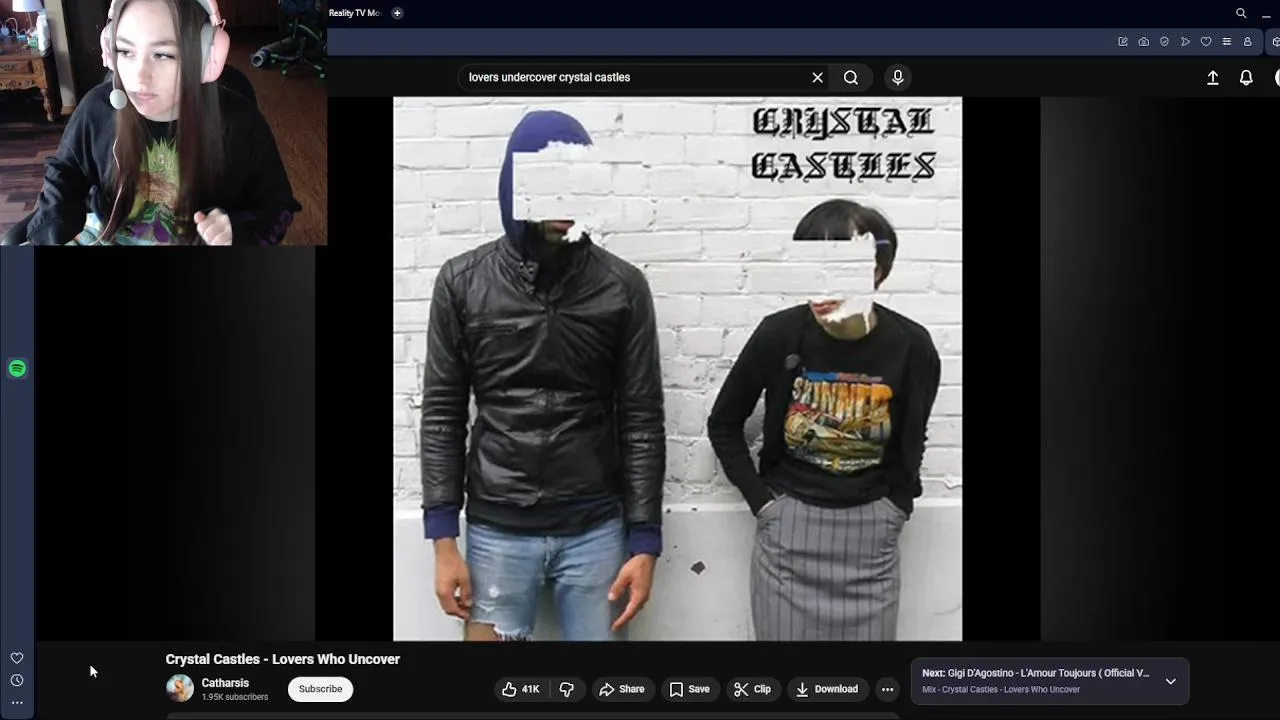
Task: Open a new tab with plus button
Action: click(397, 13)
